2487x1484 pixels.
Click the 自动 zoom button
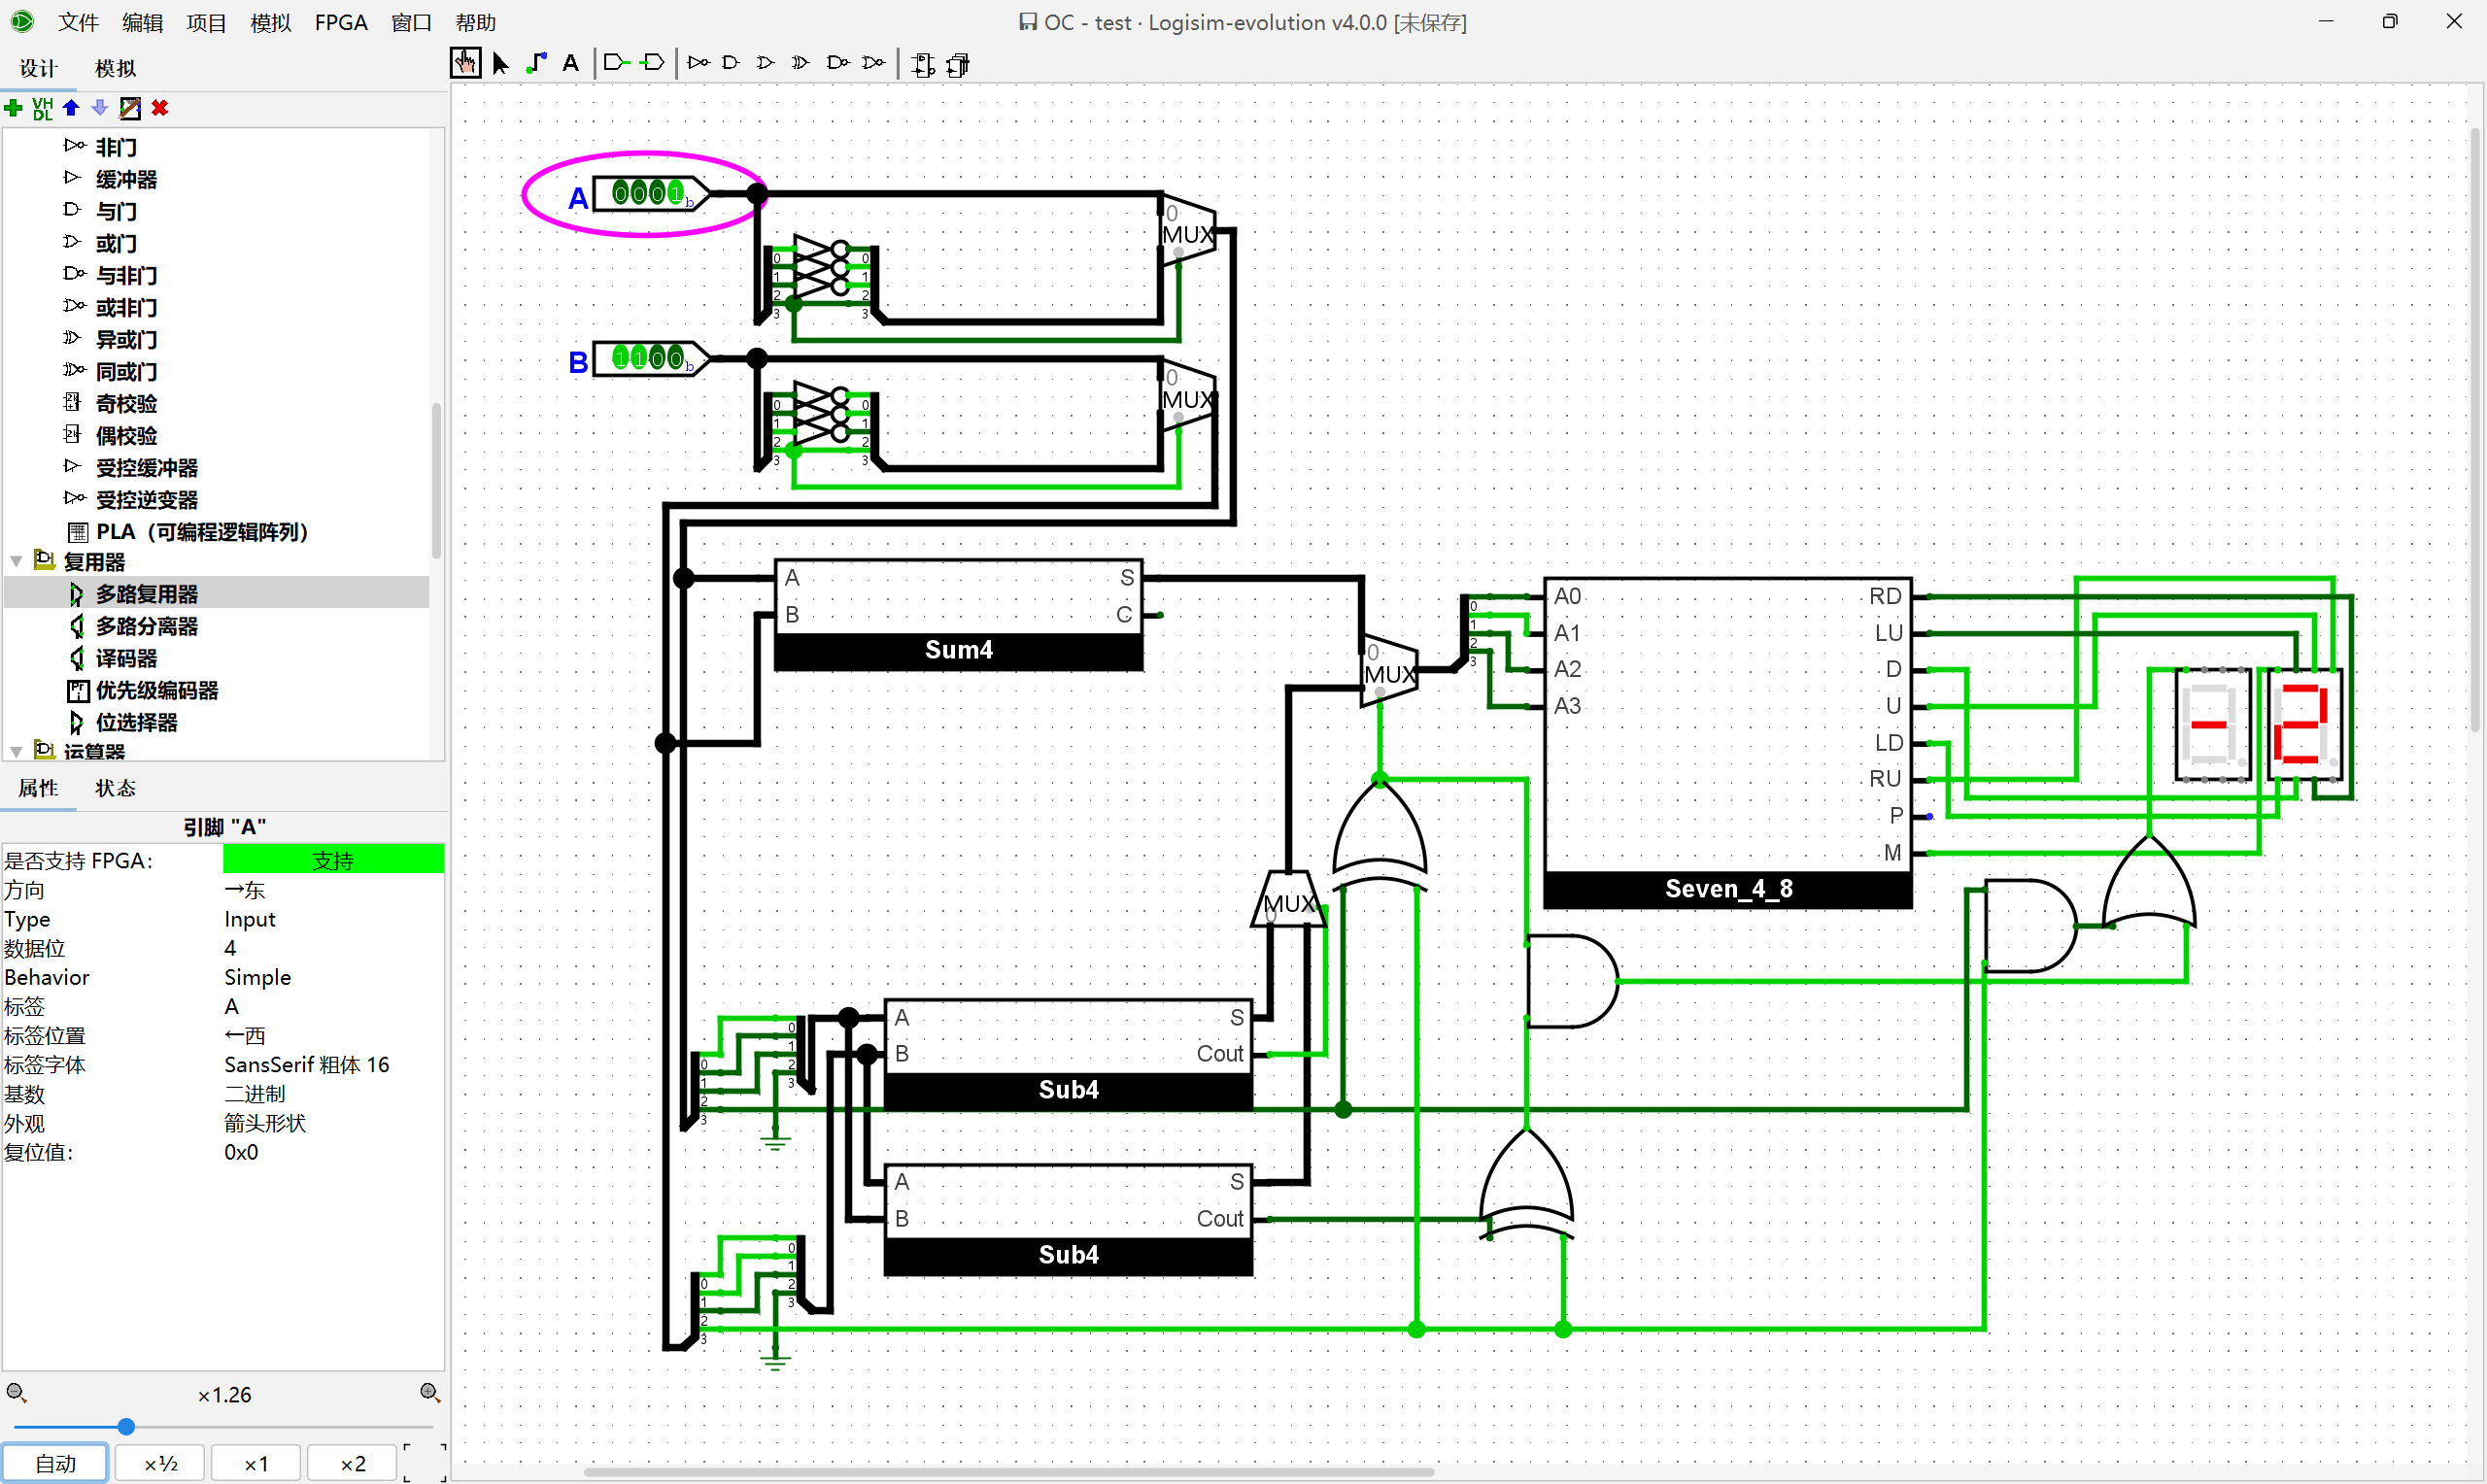(x=55, y=1463)
